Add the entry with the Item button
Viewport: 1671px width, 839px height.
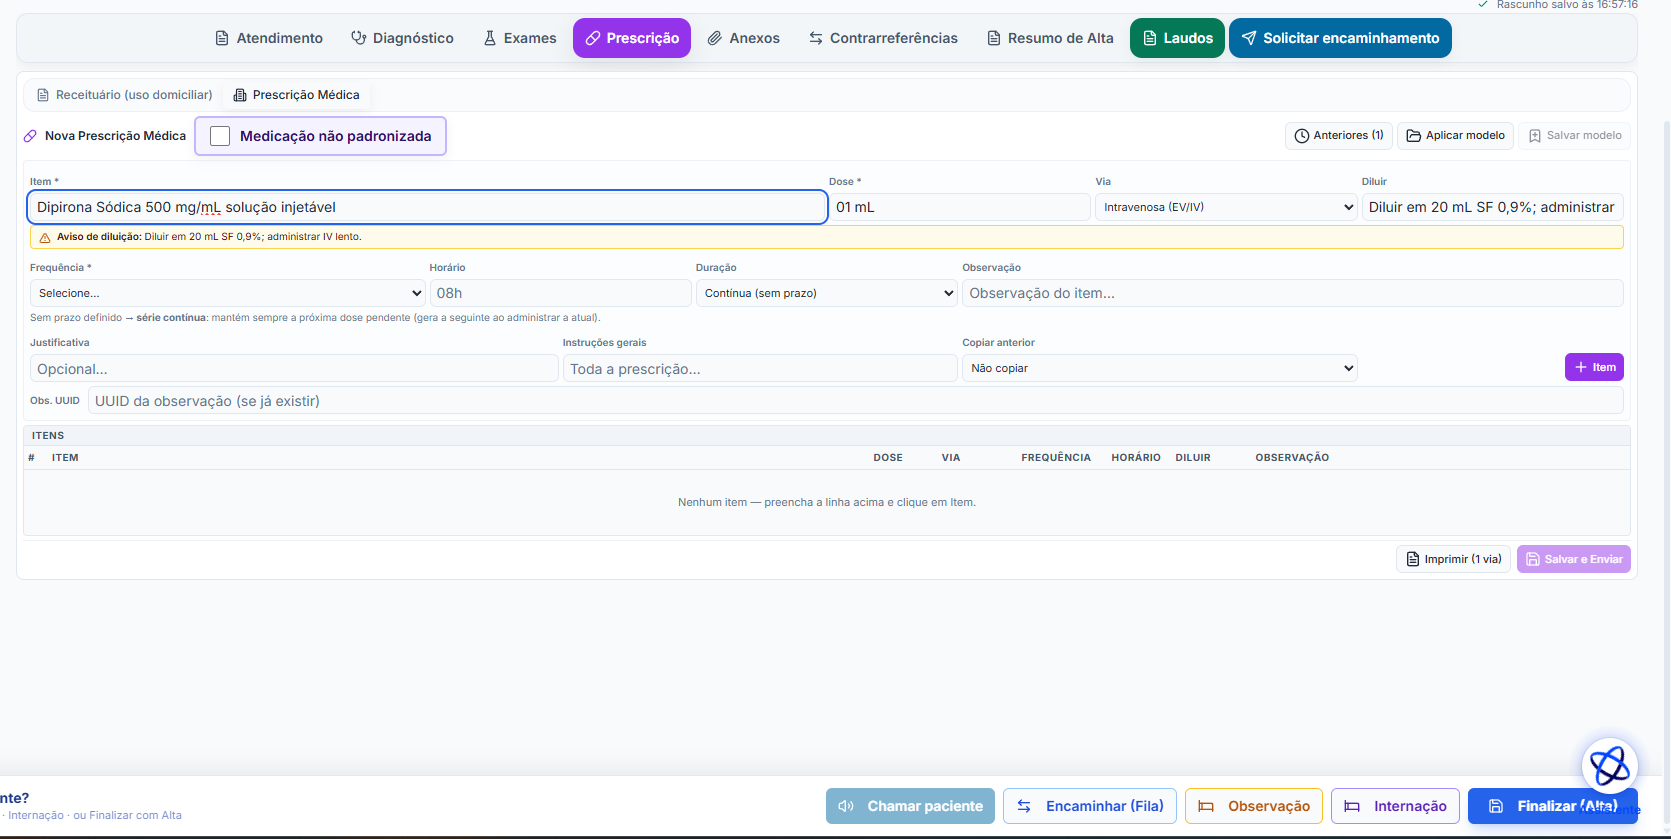[x=1594, y=367]
